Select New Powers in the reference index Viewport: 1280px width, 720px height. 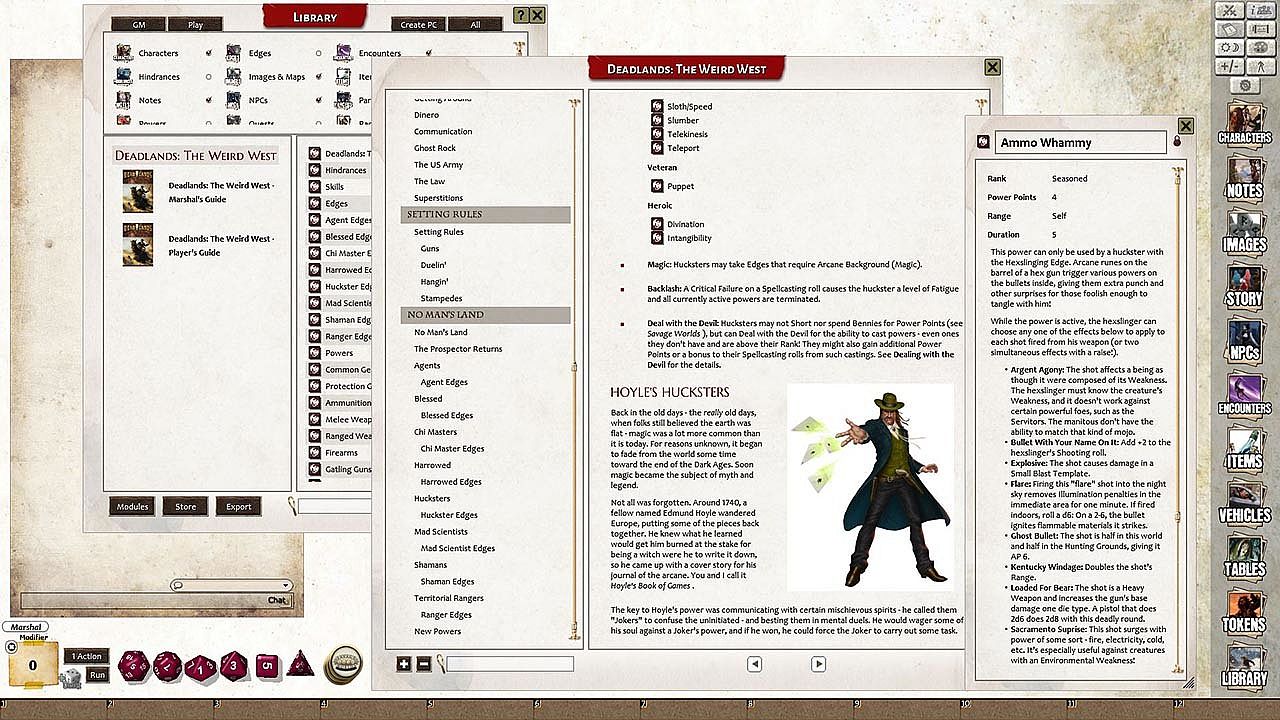point(438,631)
